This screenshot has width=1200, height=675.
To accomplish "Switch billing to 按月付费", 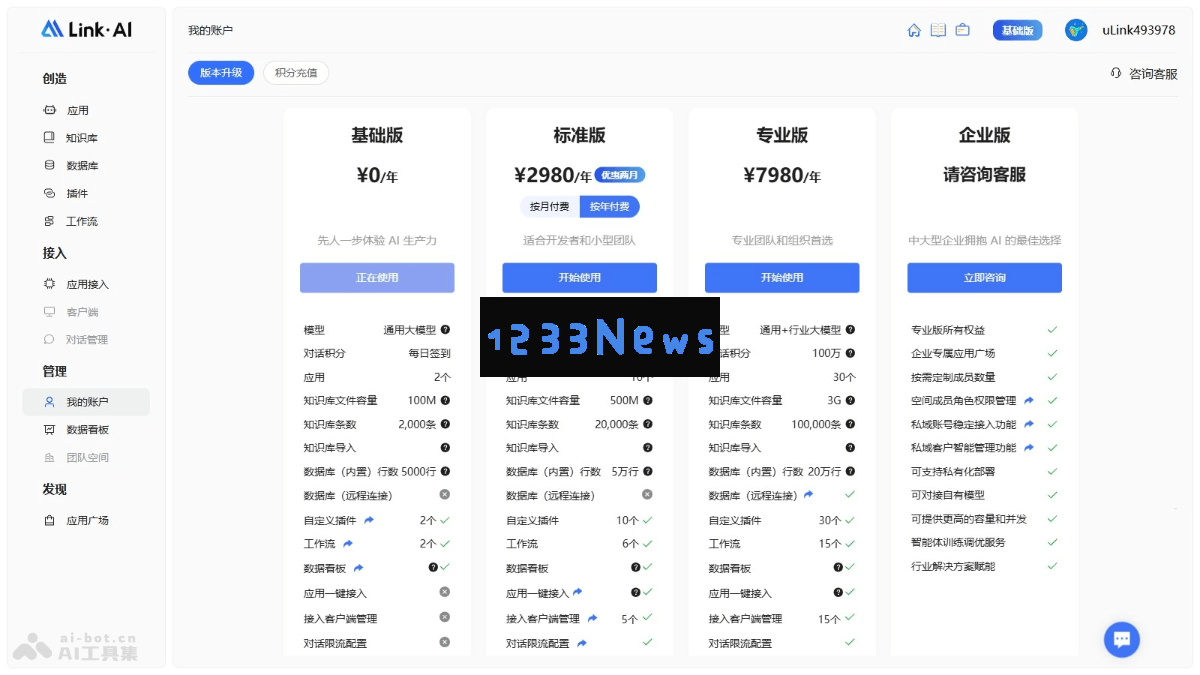I will click(550, 207).
